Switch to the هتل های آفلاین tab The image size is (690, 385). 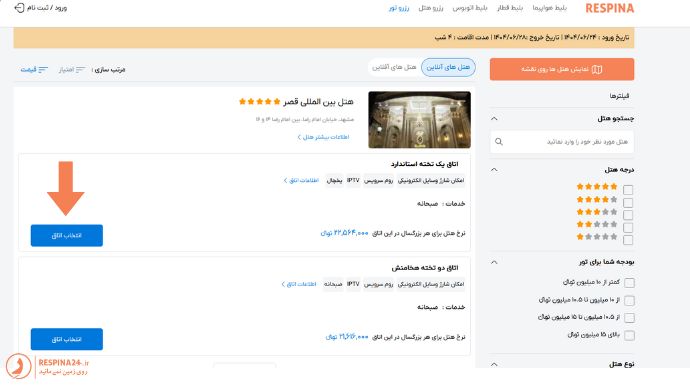click(x=394, y=67)
